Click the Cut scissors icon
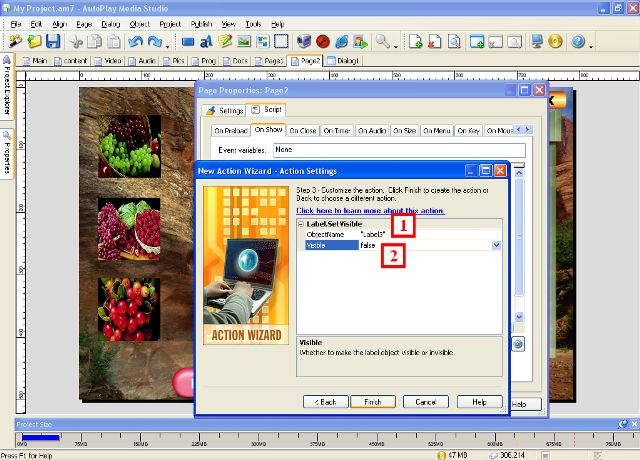 [x=75, y=42]
